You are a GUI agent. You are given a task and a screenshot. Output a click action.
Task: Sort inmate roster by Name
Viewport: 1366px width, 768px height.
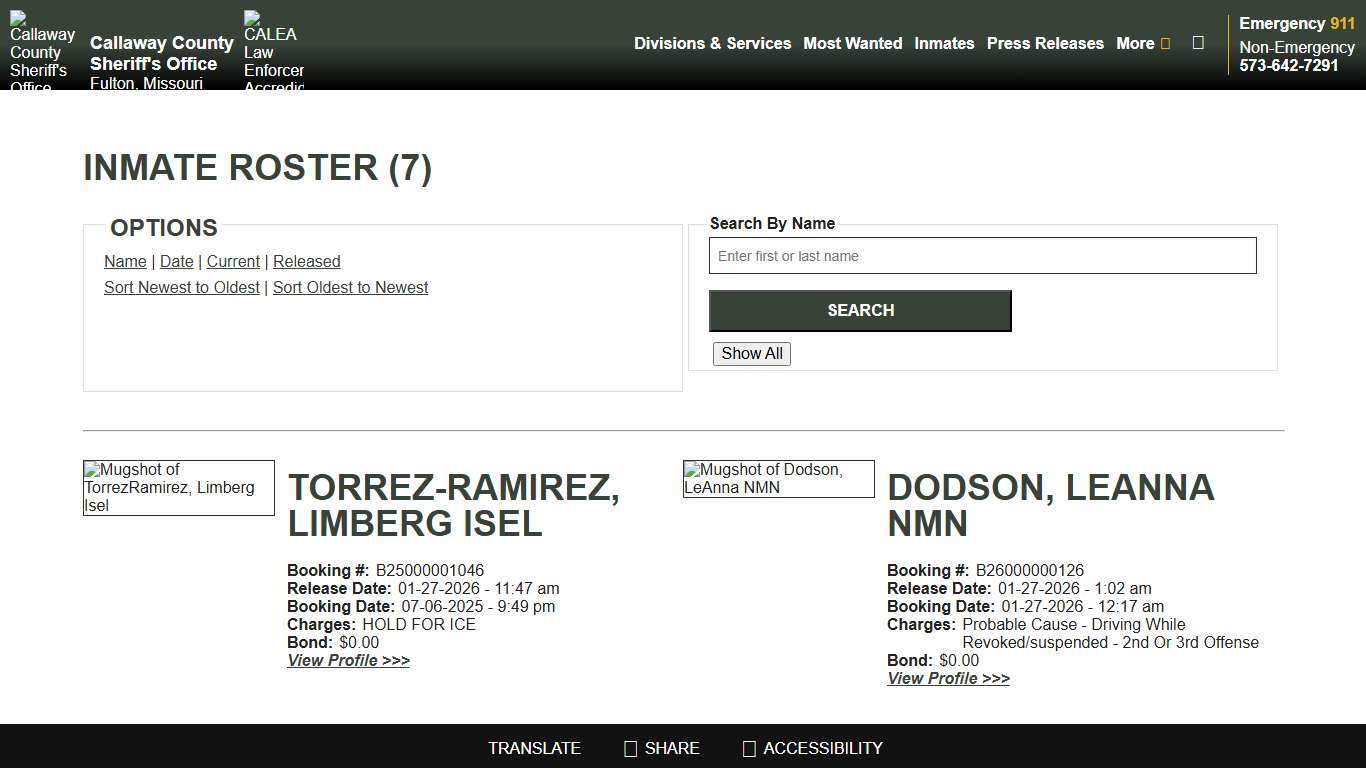(x=125, y=261)
